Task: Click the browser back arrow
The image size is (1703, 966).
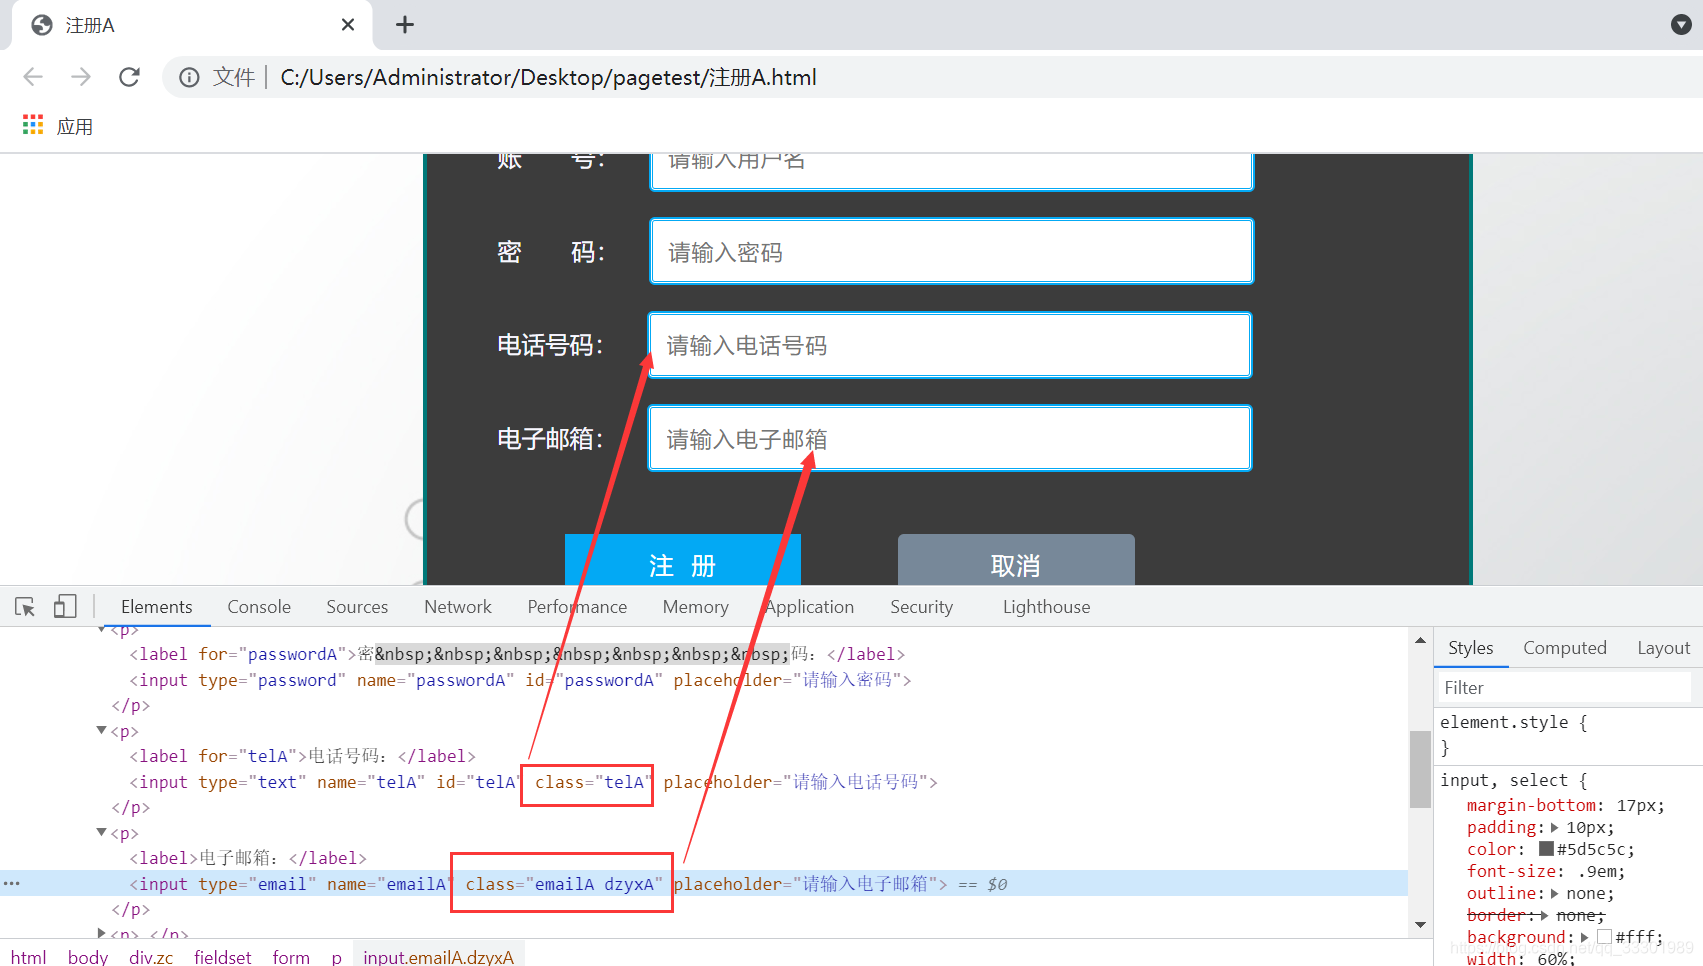Action: click(33, 77)
